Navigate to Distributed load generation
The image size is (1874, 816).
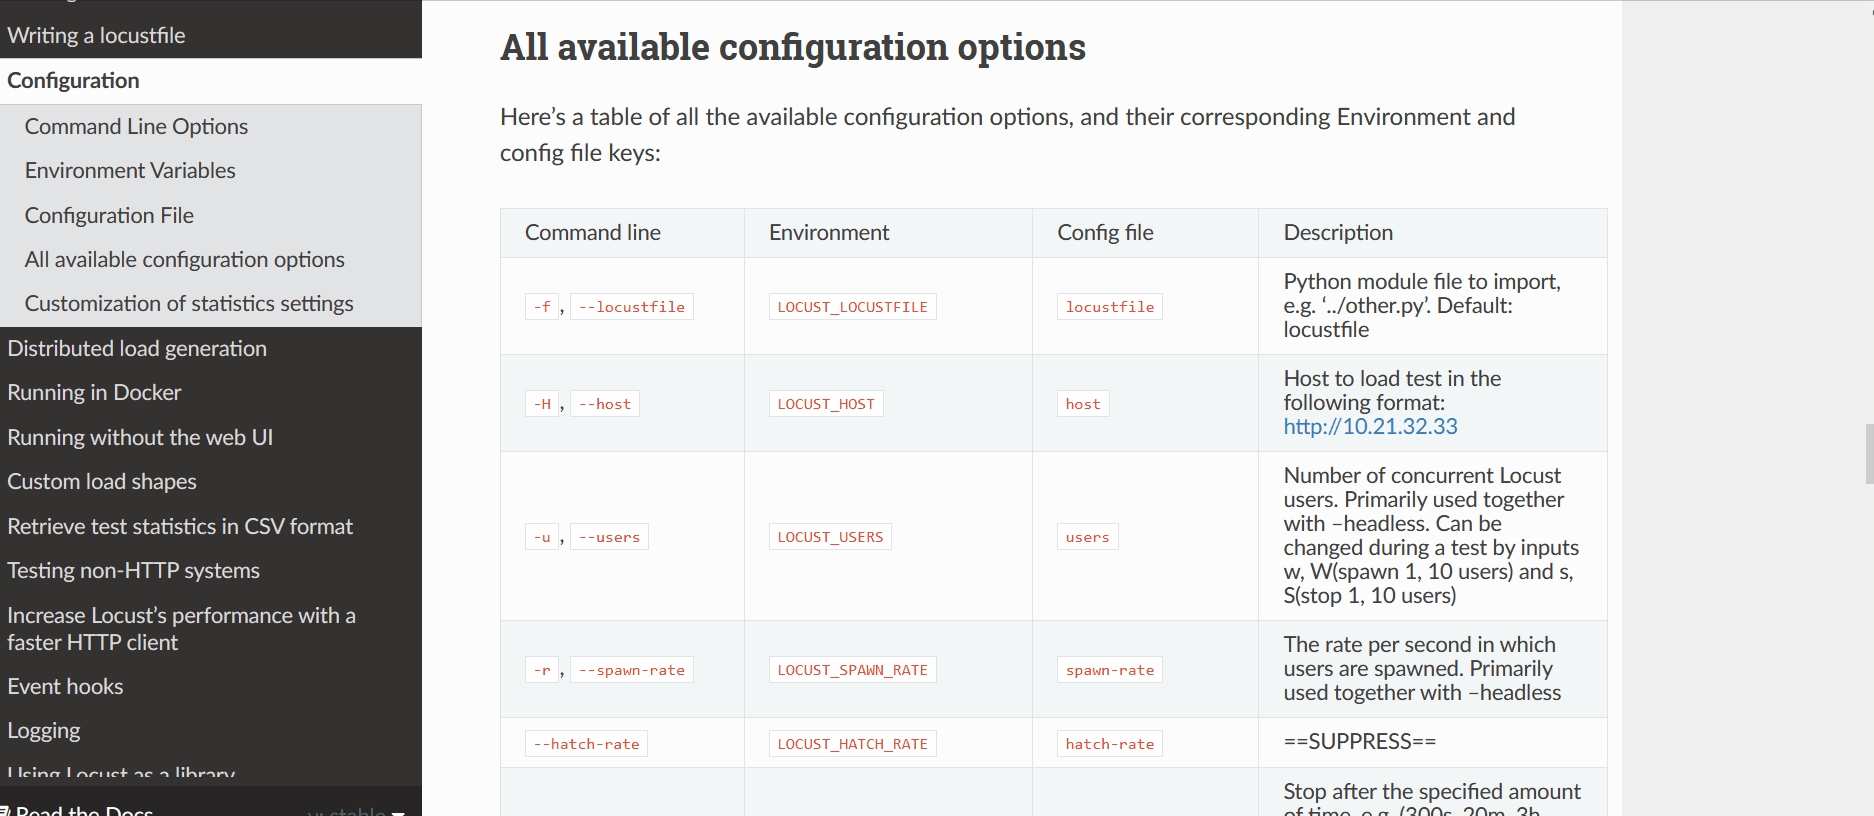(137, 349)
